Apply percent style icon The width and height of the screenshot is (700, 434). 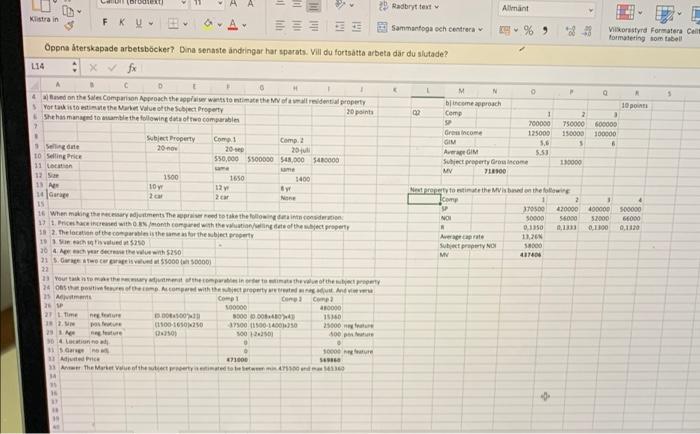tap(529, 30)
